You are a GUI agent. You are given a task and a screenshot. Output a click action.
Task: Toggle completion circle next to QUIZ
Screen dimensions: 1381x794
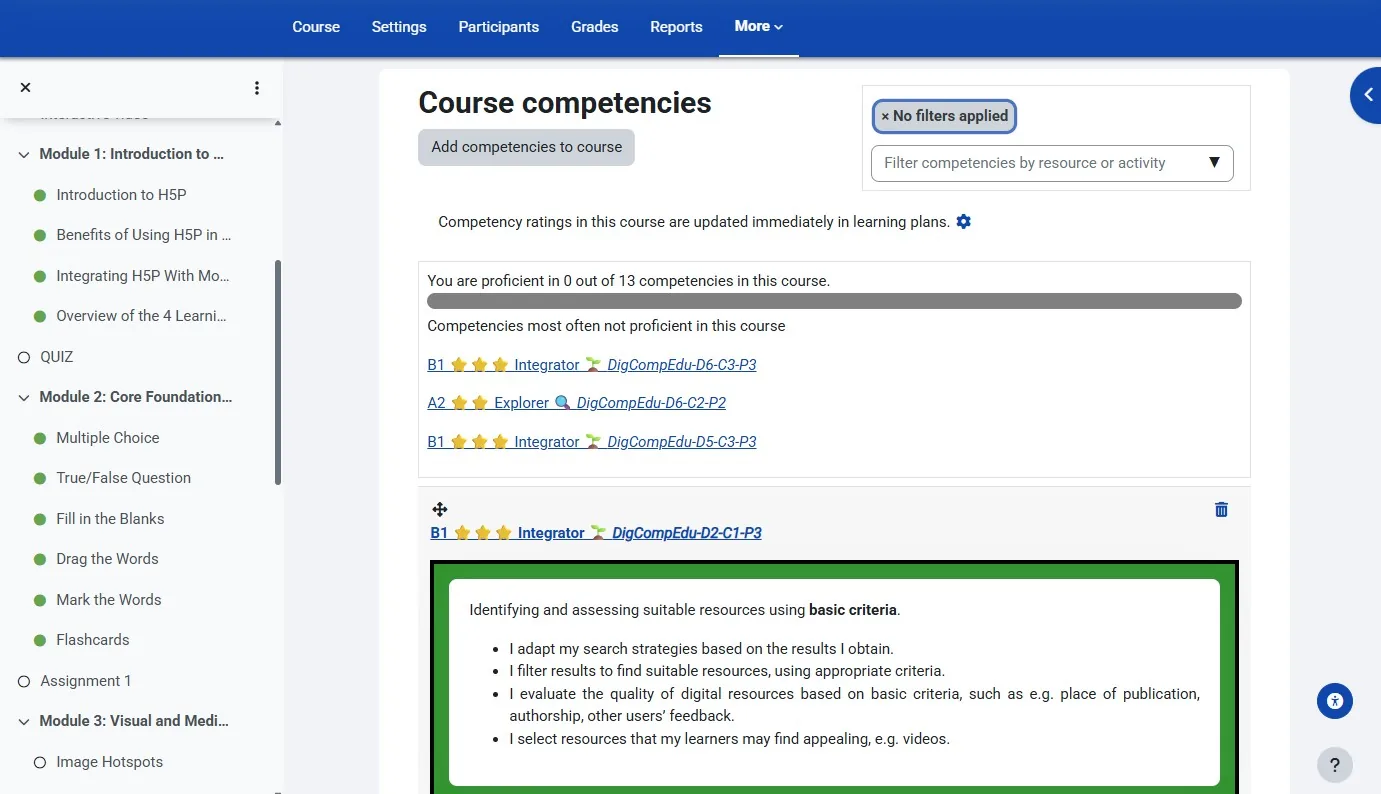pos(22,356)
